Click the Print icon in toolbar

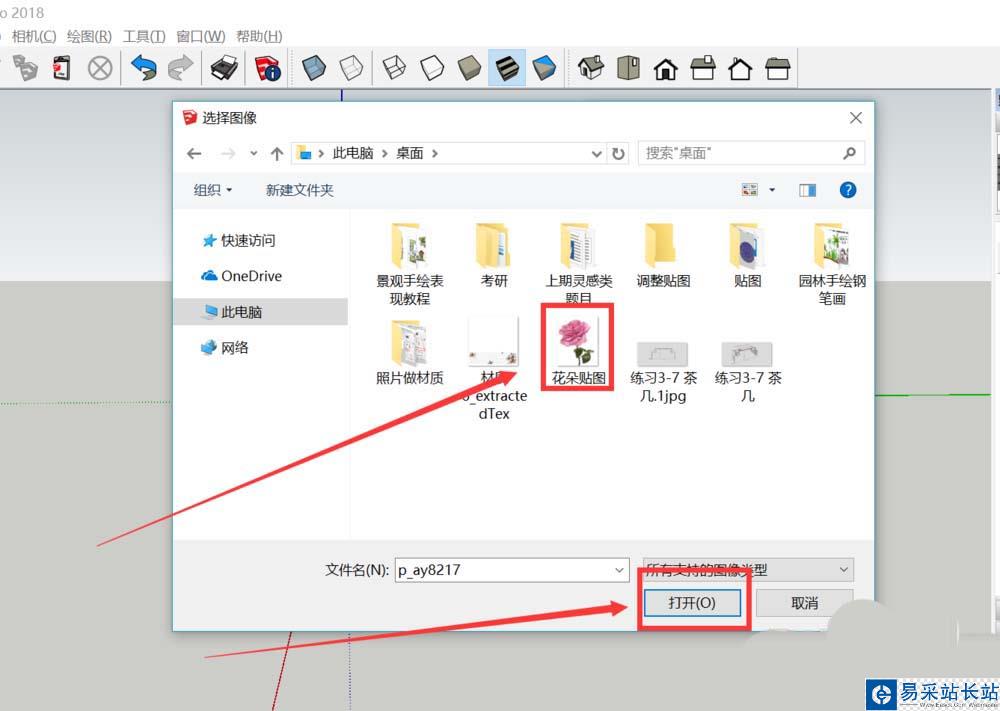point(224,68)
